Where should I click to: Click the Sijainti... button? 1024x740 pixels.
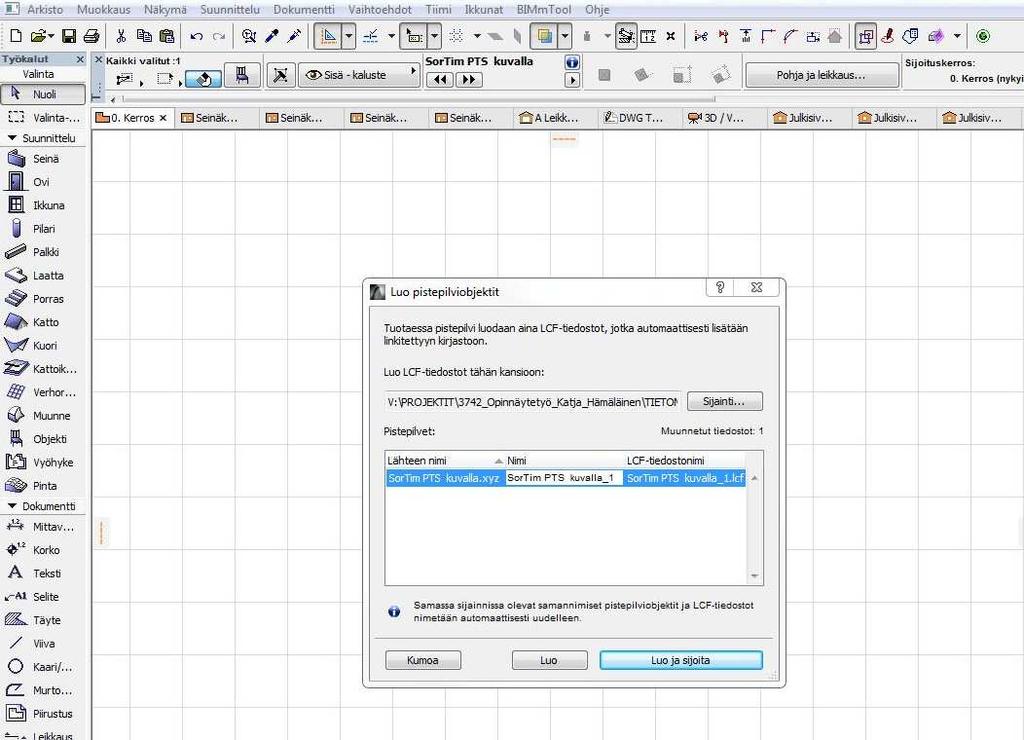[724, 401]
